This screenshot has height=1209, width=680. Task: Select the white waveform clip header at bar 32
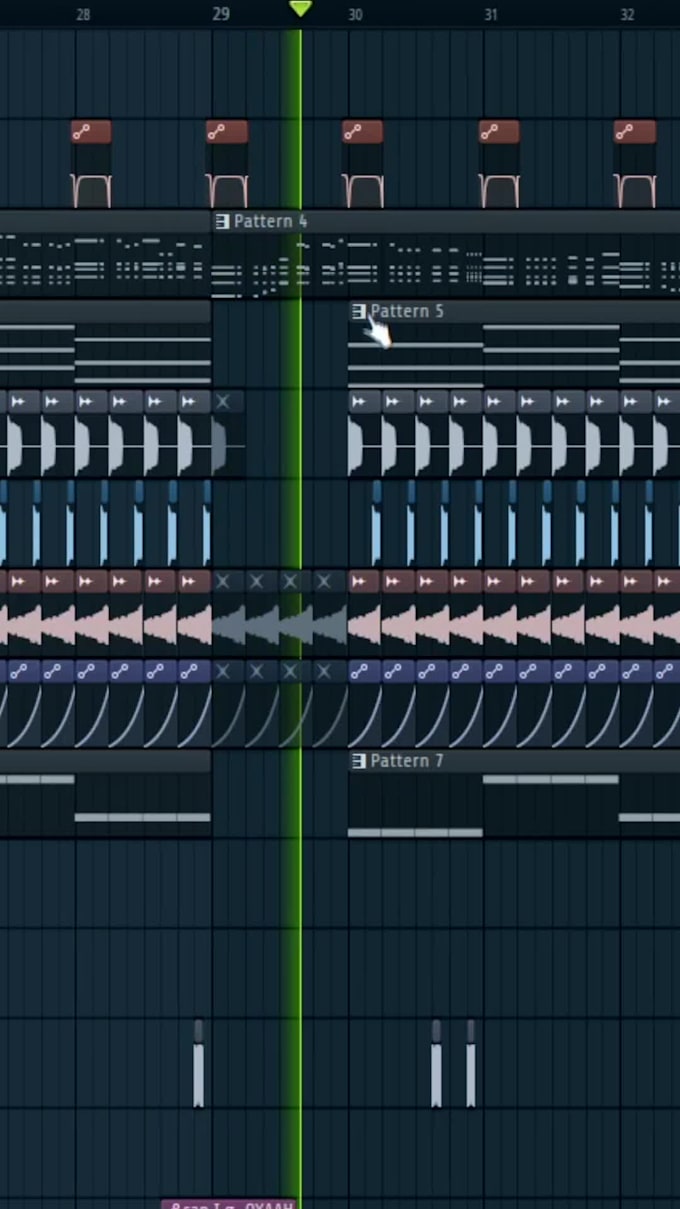click(636, 401)
